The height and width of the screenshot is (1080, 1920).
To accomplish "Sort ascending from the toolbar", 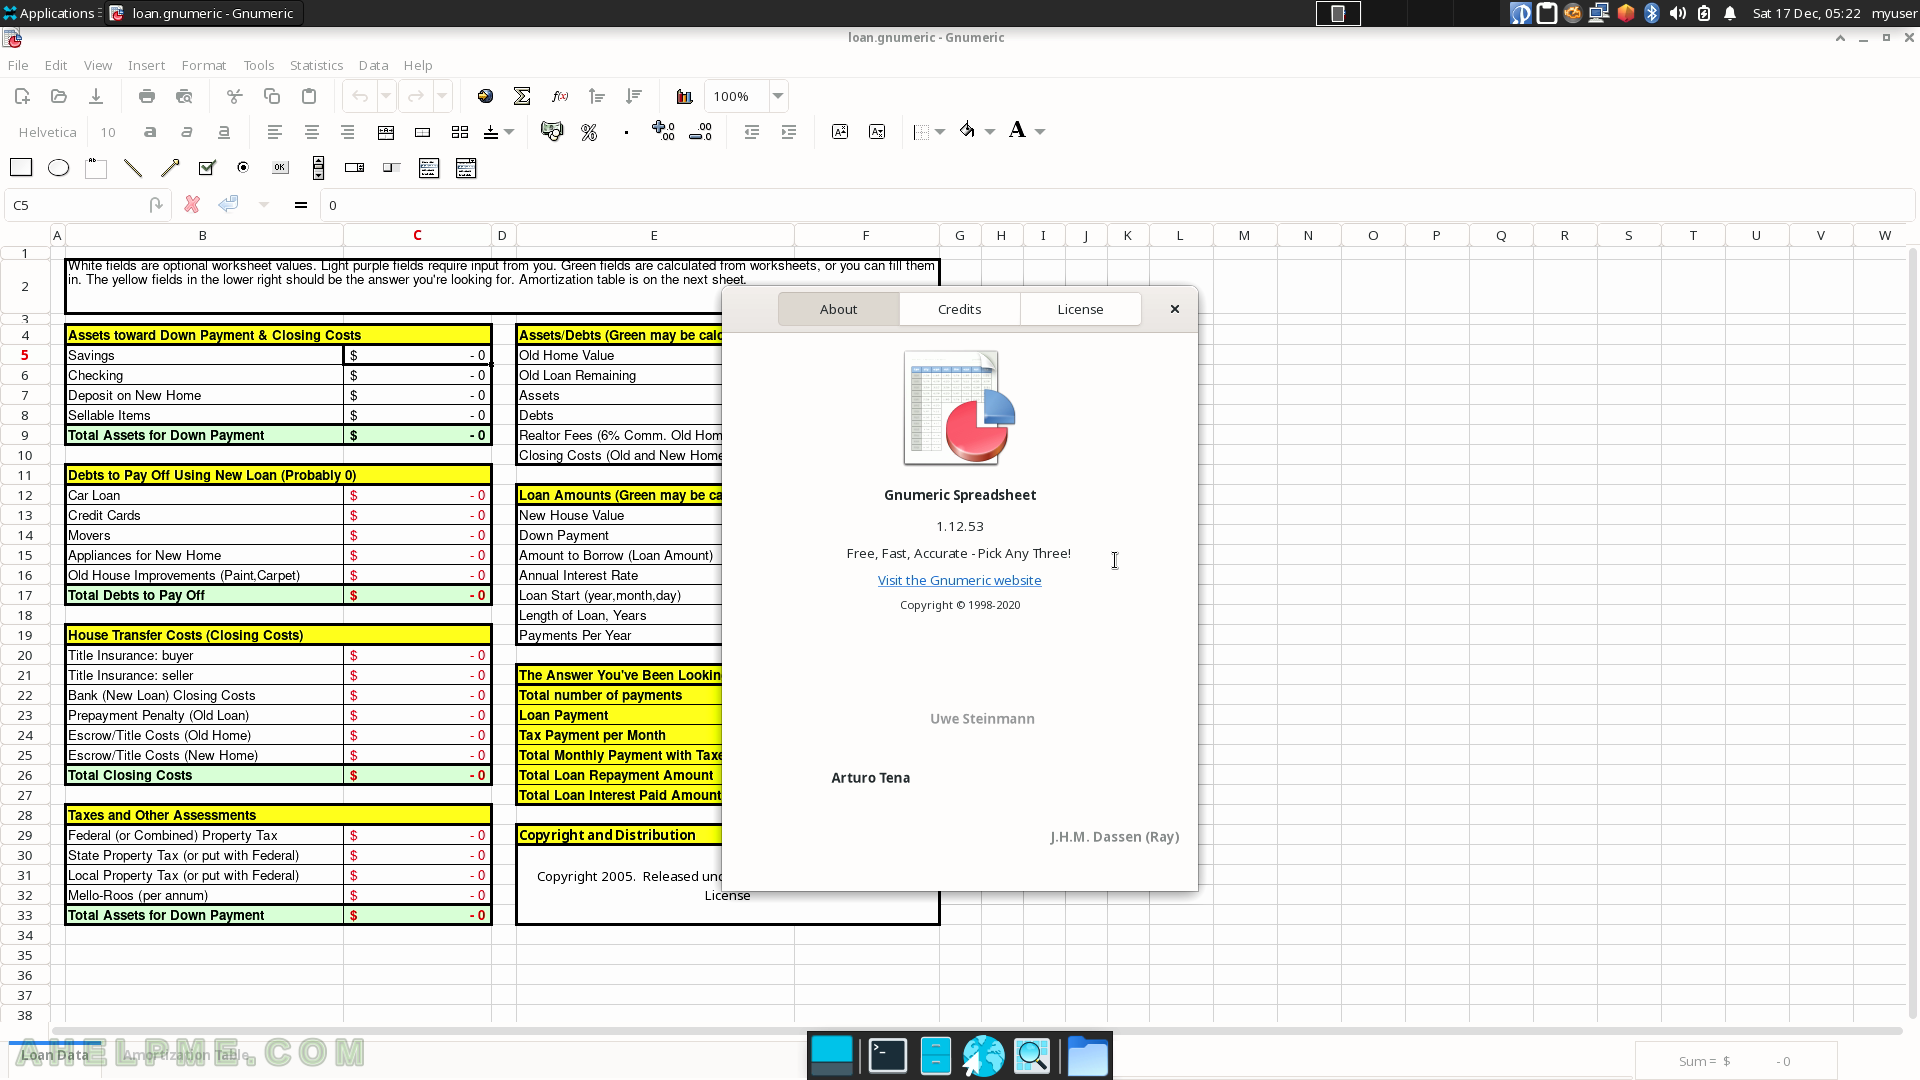I will (x=597, y=96).
